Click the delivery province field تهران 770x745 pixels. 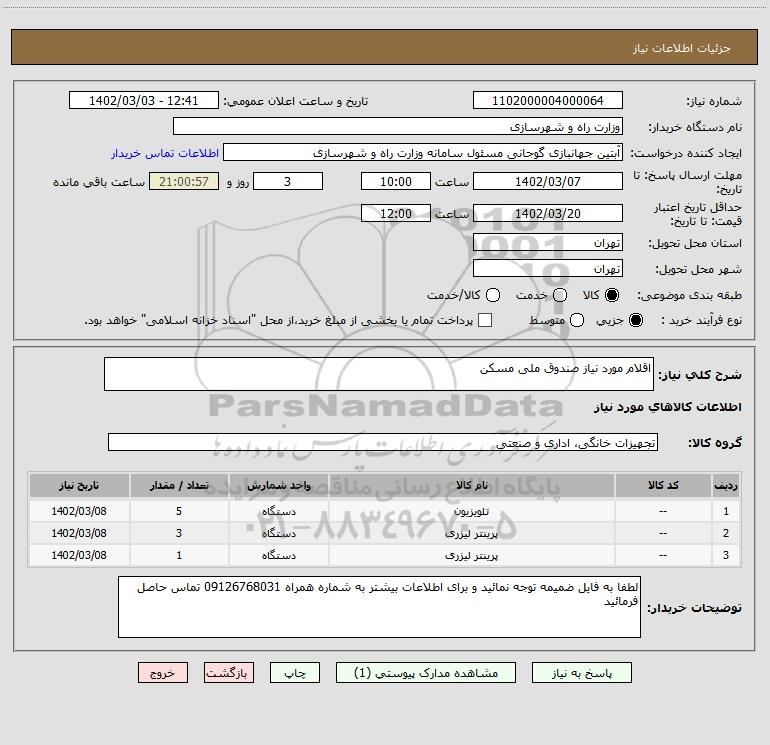548,243
